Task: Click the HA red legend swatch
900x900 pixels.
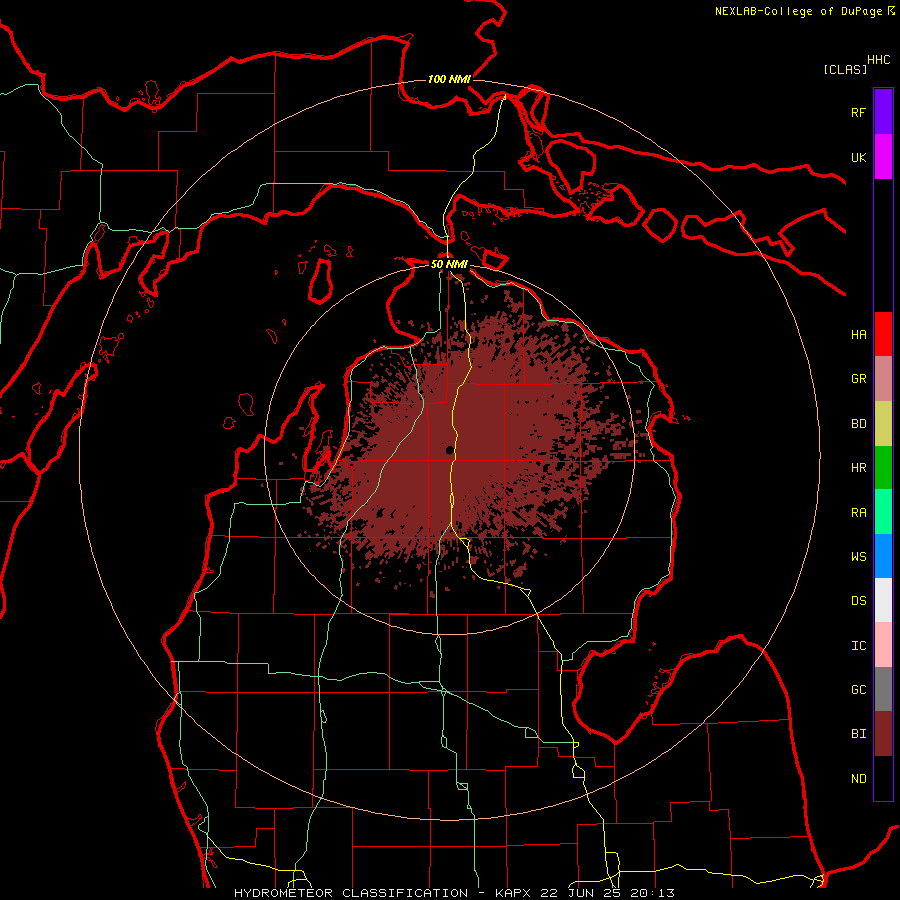Action: pyautogui.click(x=883, y=334)
